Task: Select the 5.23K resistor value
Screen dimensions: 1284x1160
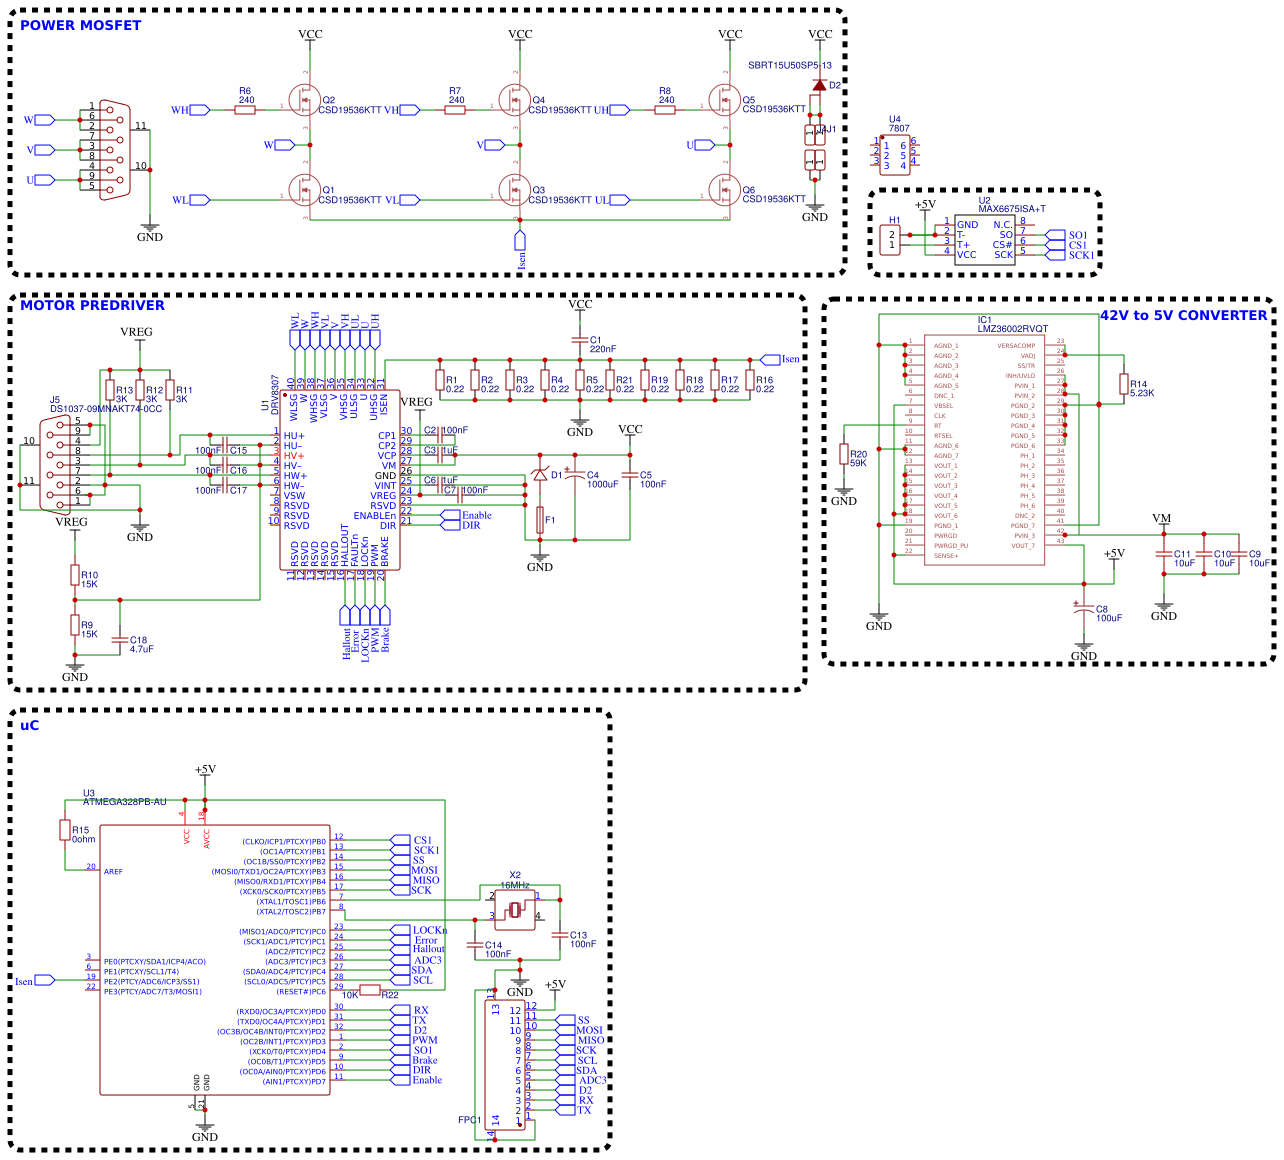Action: [1142, 393]
